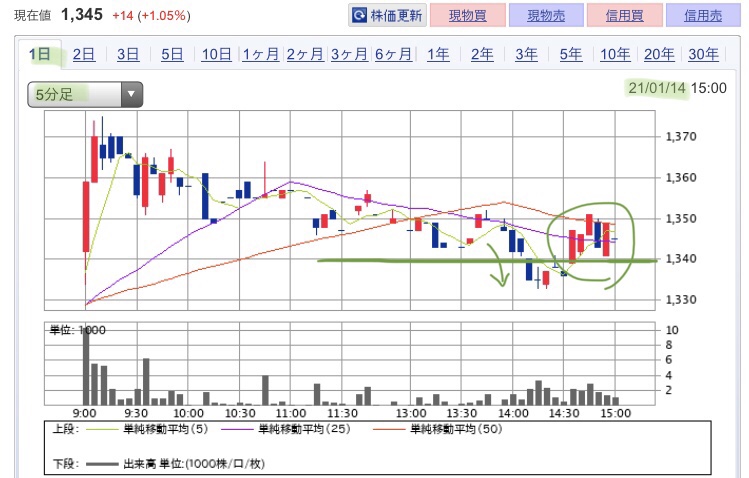
Task: Click the refresh icon in 株価更新
Action: coord(359,16)
